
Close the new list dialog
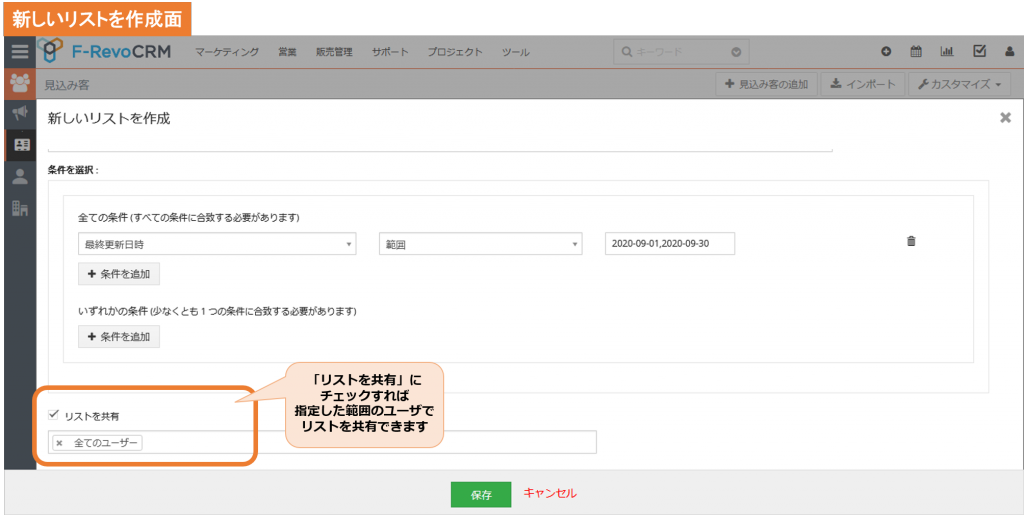1005,117
